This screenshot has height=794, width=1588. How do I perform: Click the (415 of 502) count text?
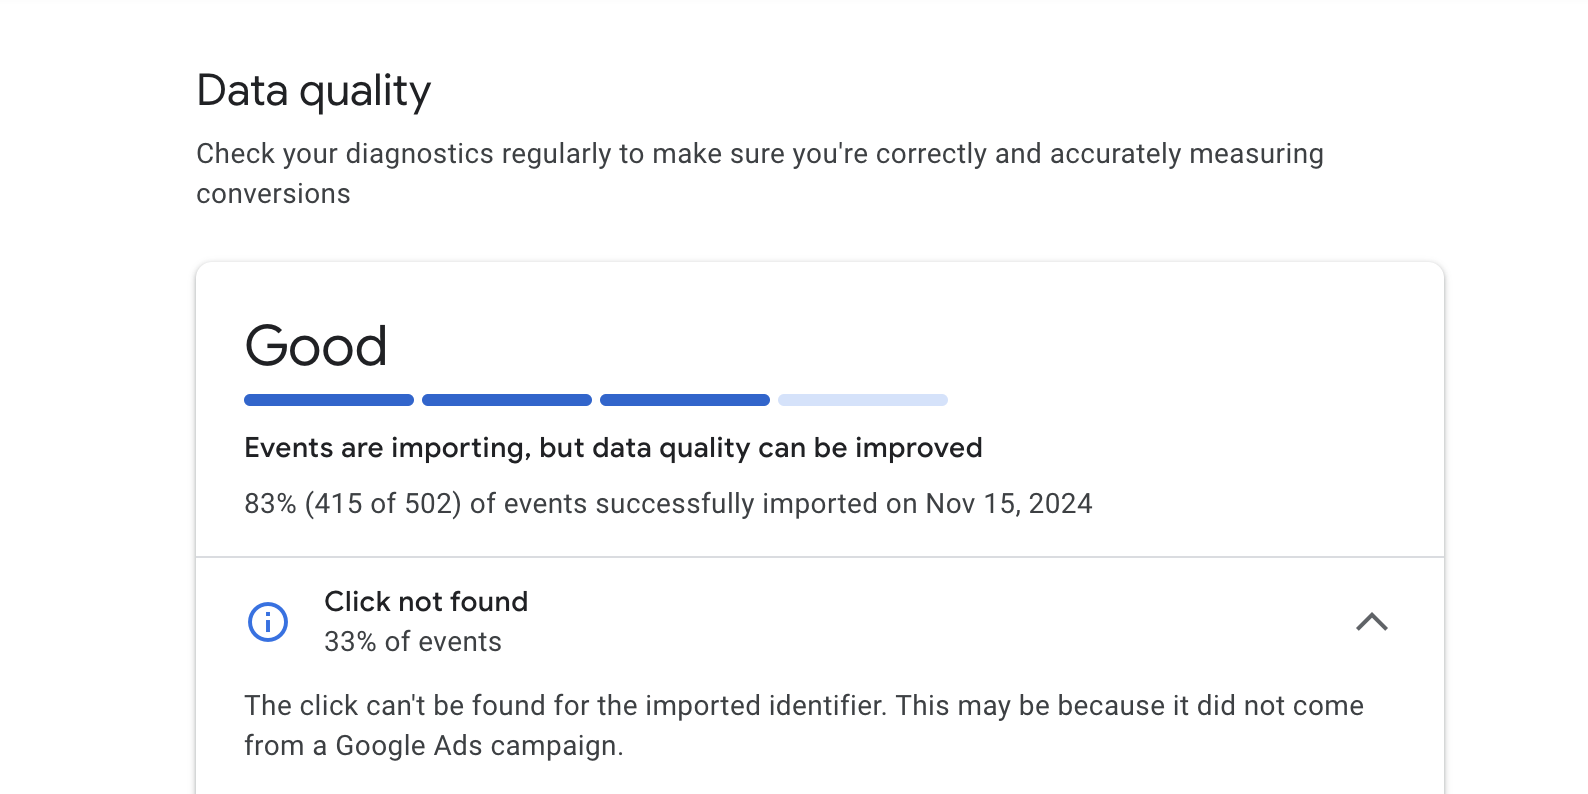point(383,503)
